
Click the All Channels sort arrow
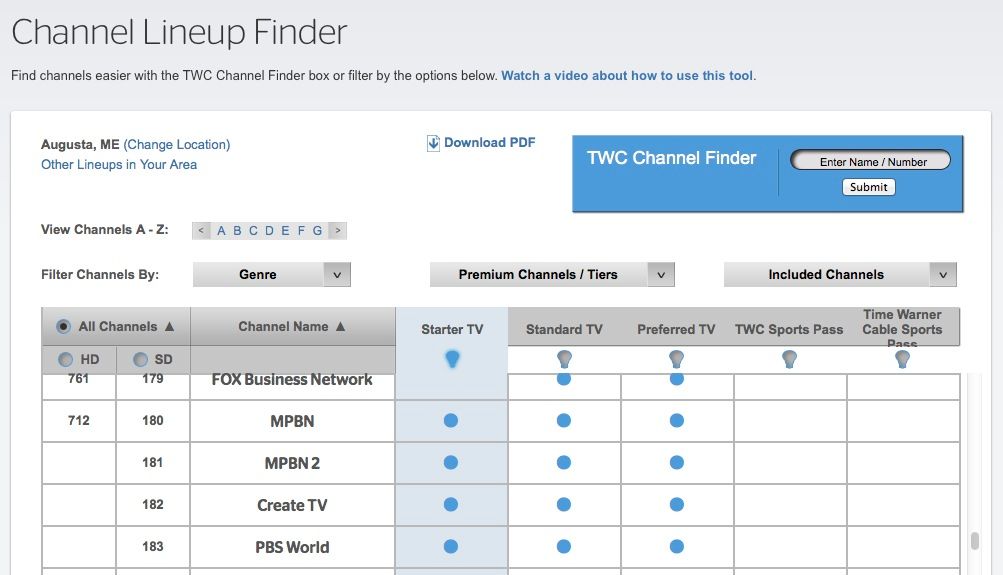[170, 326]
